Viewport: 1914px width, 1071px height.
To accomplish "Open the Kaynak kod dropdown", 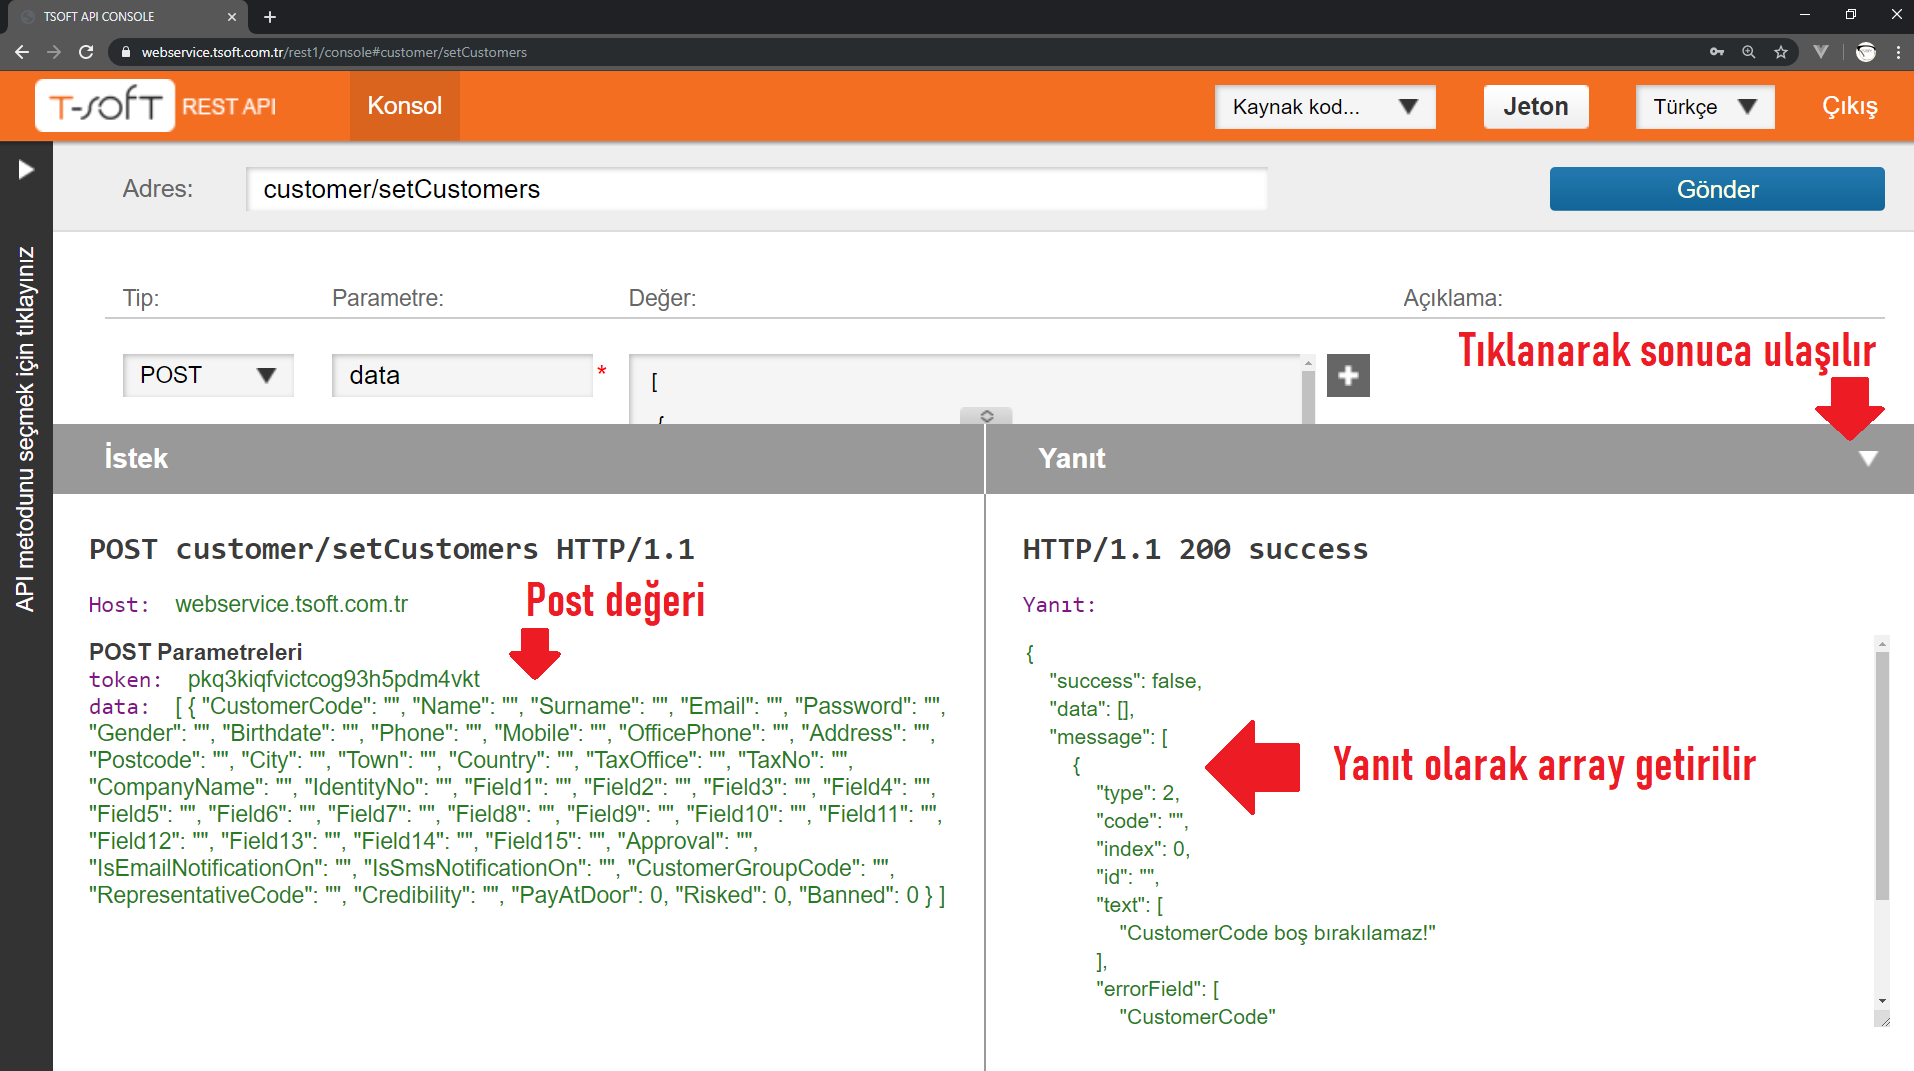I will (1325, 107).
